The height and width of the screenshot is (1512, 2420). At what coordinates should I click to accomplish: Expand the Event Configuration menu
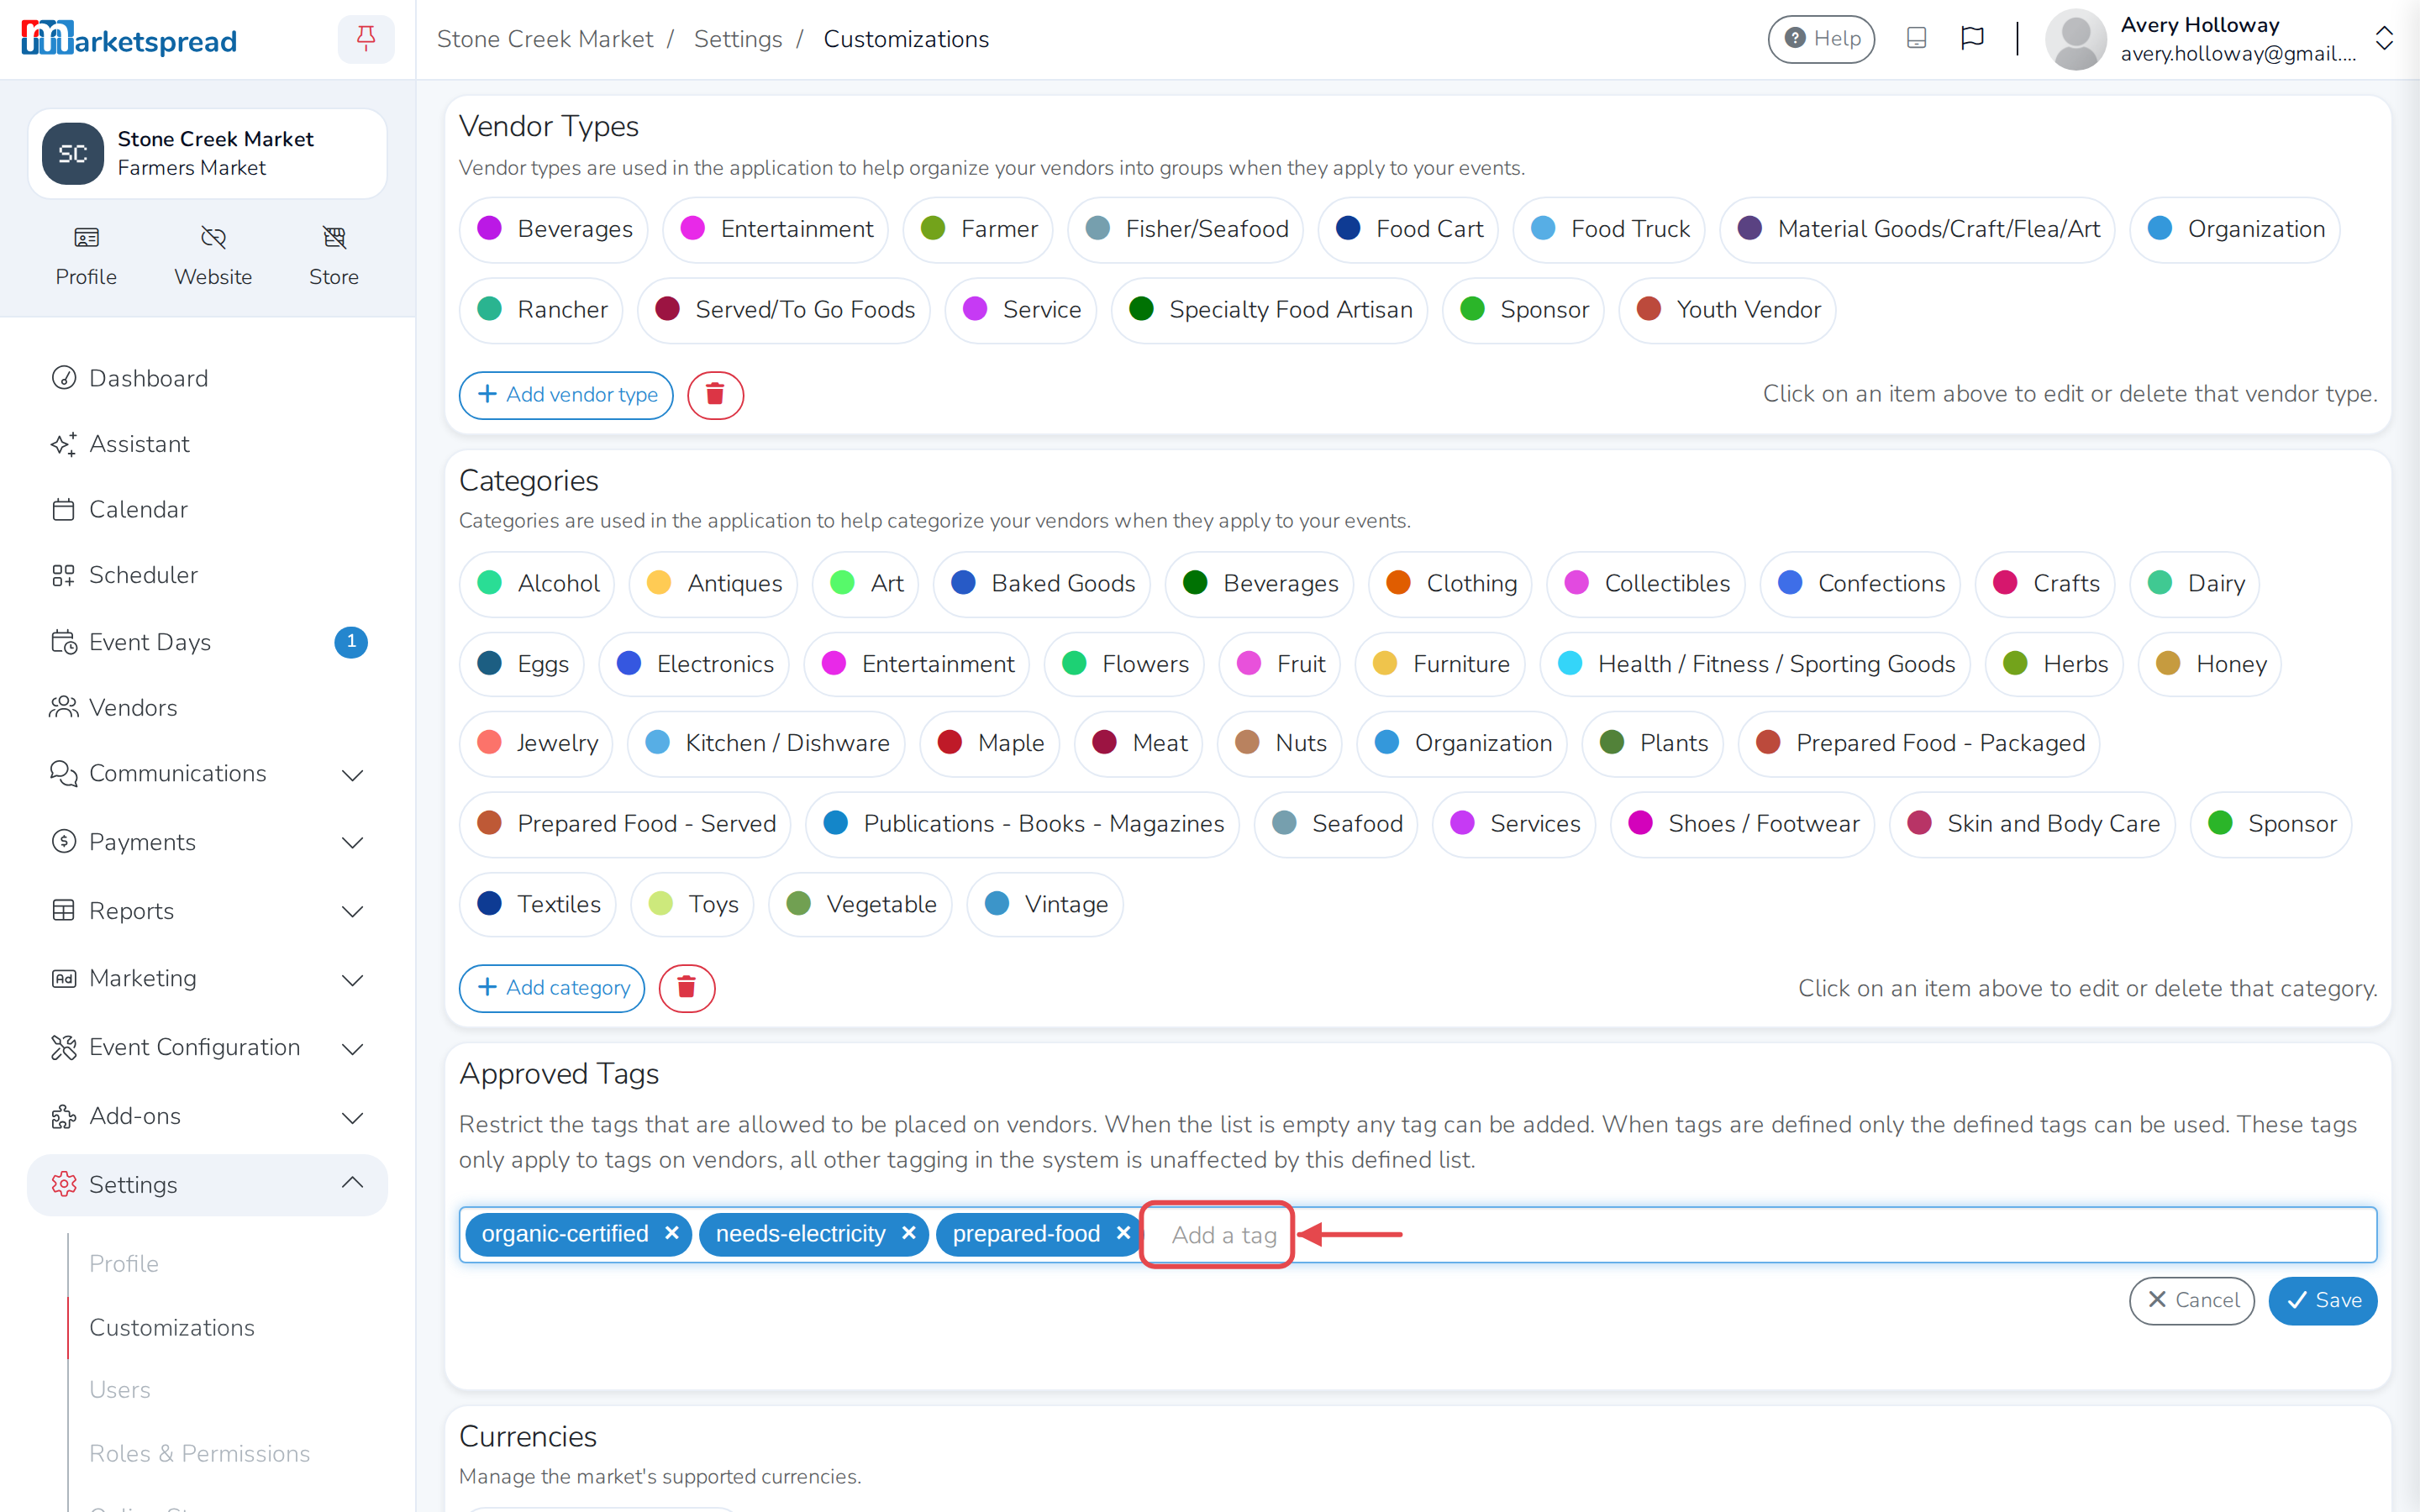tap(208, 1047)
